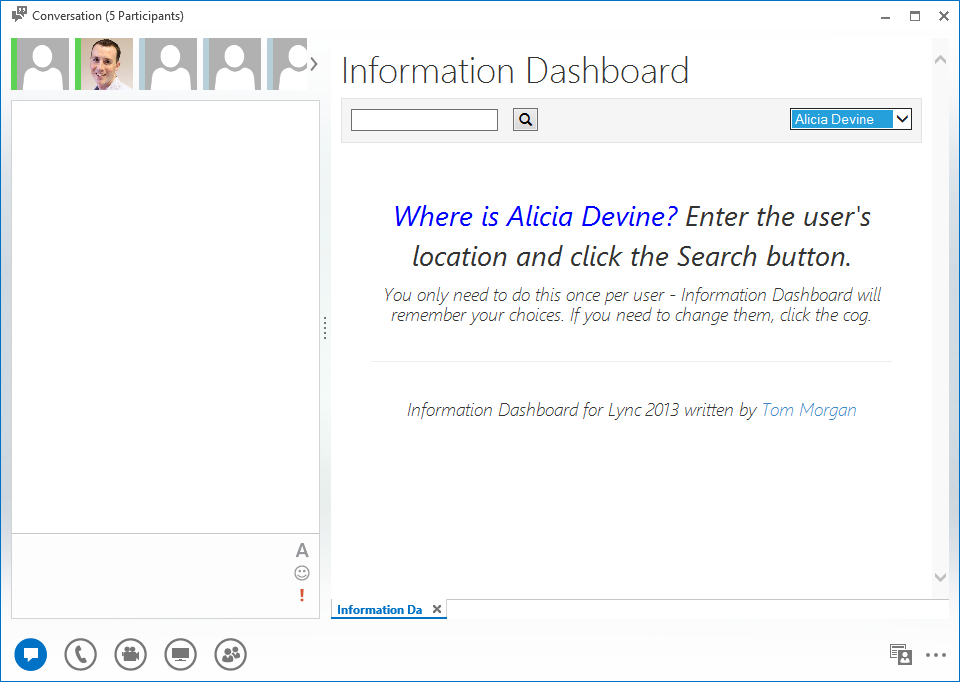Viewport: 960px width, 682px height.
Task: Open the IM chat button
Action: [x=31, y=654]
